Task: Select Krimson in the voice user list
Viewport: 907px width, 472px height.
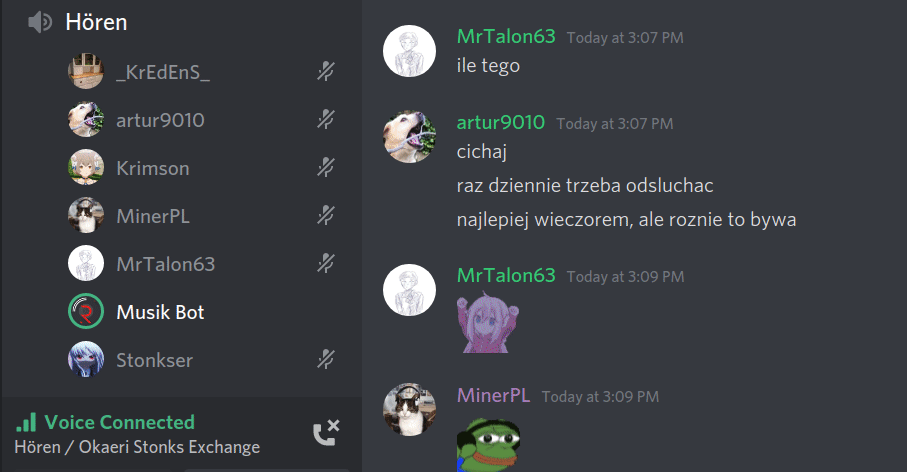Action: 181,168
